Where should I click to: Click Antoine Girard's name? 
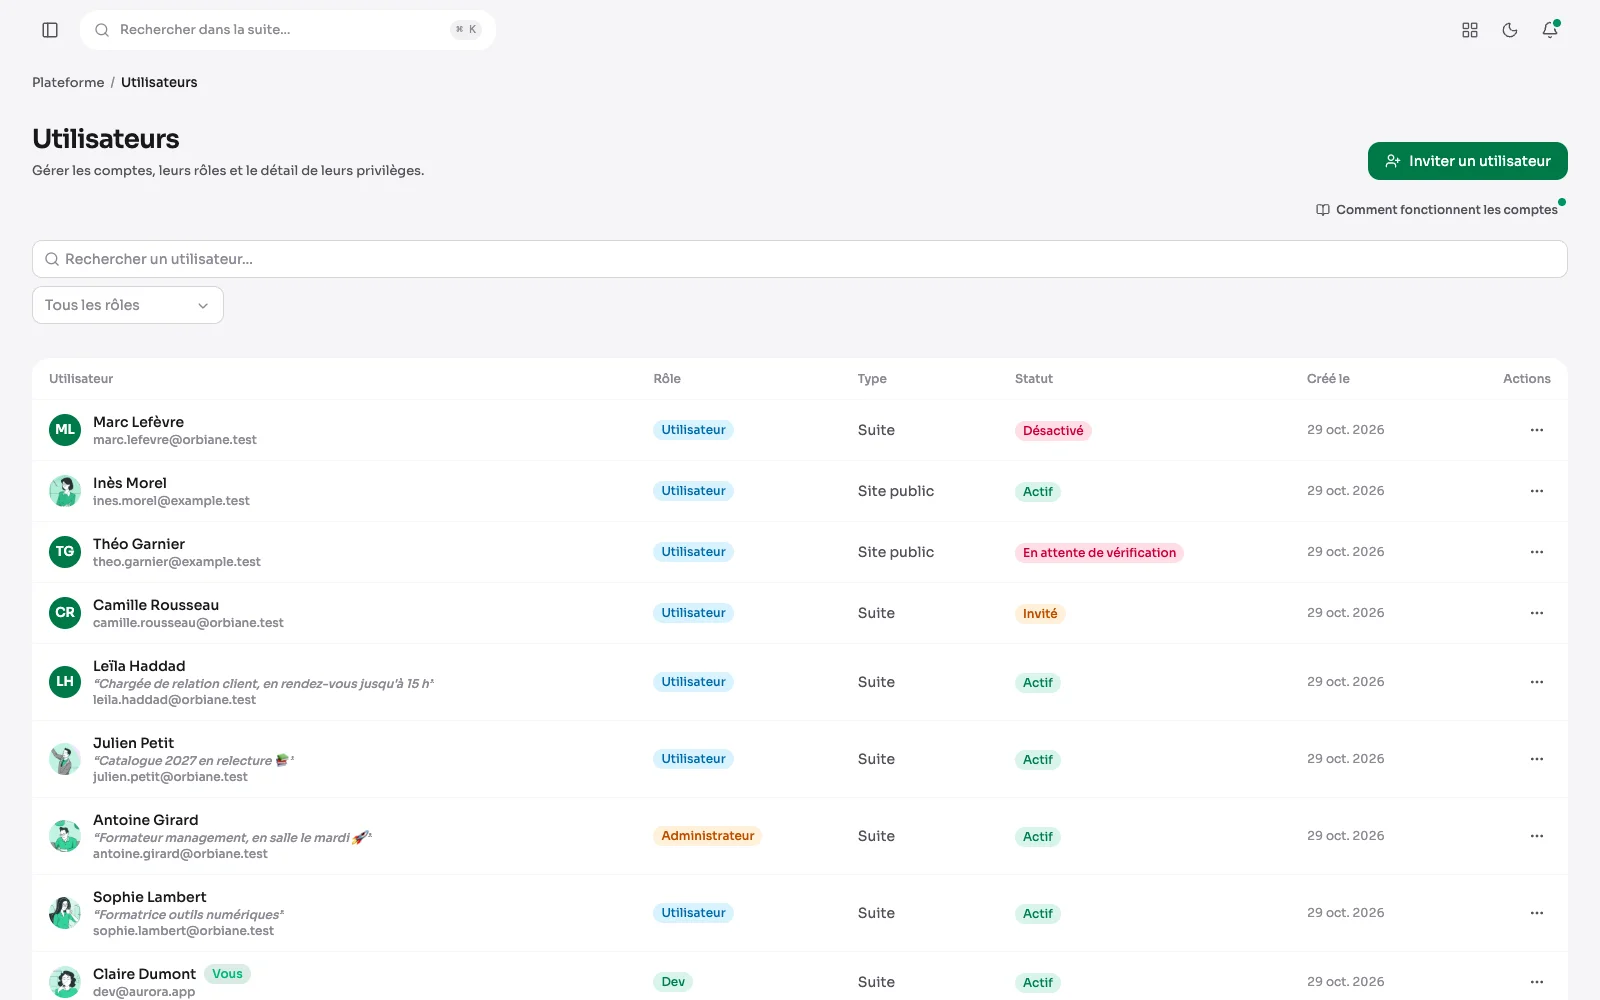pyautogui.click(x=146, y=820)
